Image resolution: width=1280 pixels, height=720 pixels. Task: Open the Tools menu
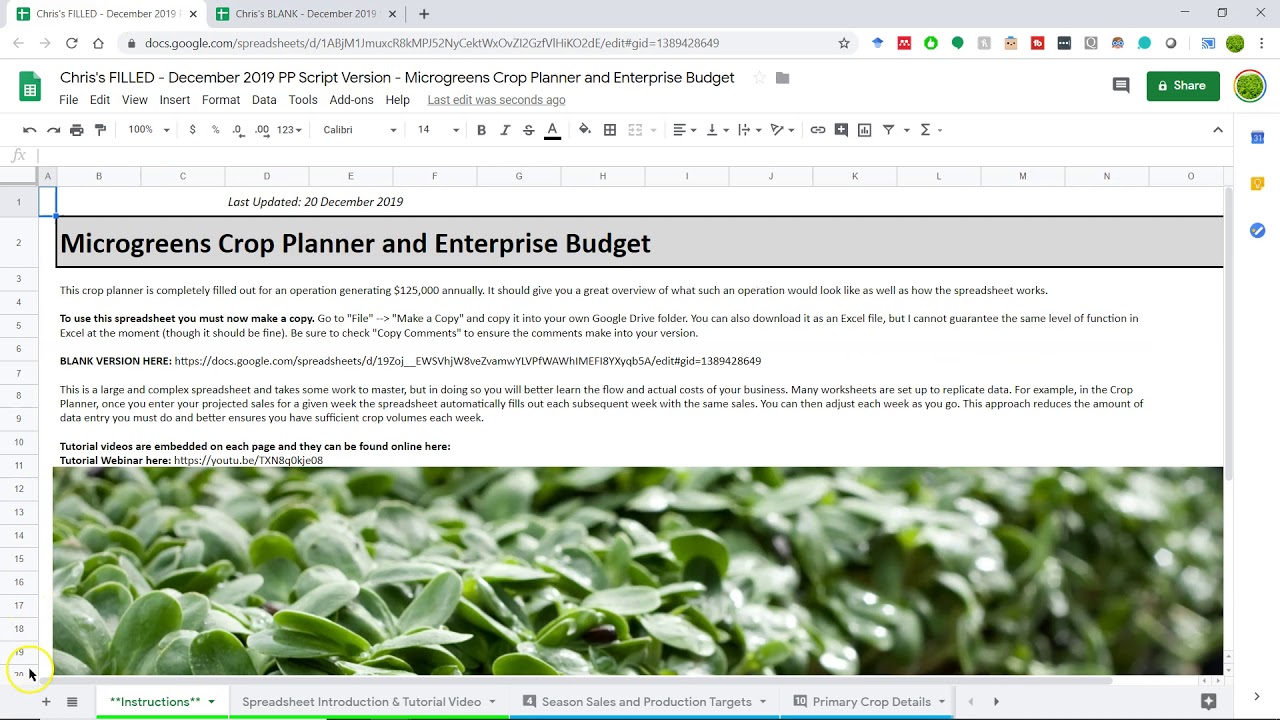[303, 100]
